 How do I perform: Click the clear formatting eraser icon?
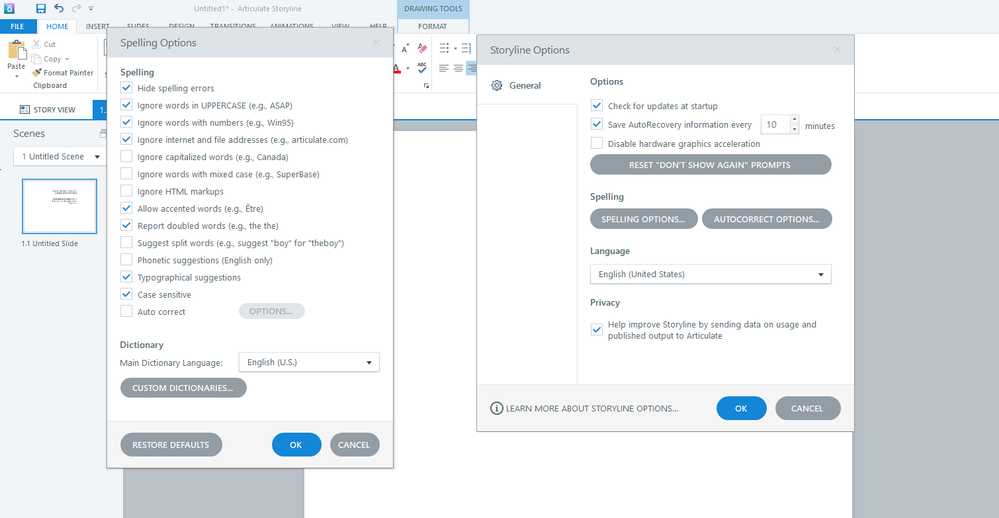tap(422, 48)
